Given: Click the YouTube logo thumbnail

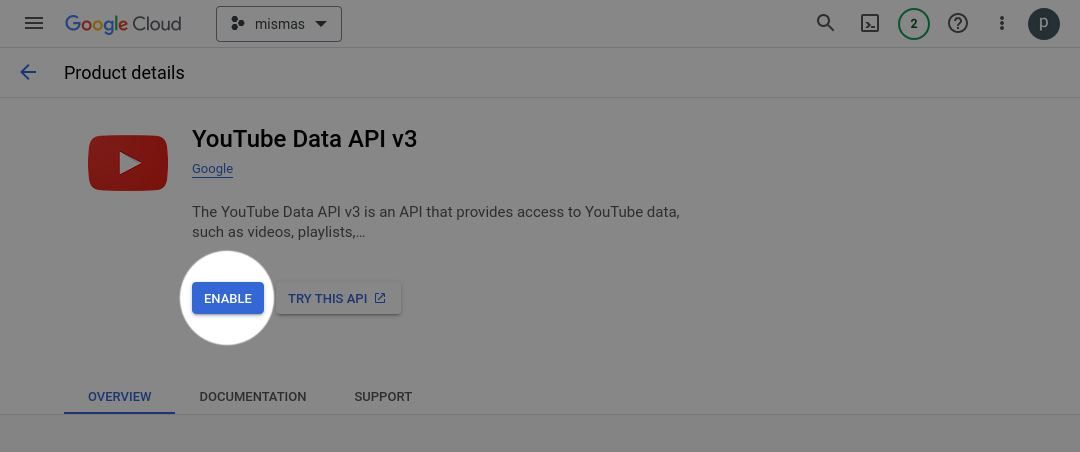Looking at the screenshot, I should [128, 163].
